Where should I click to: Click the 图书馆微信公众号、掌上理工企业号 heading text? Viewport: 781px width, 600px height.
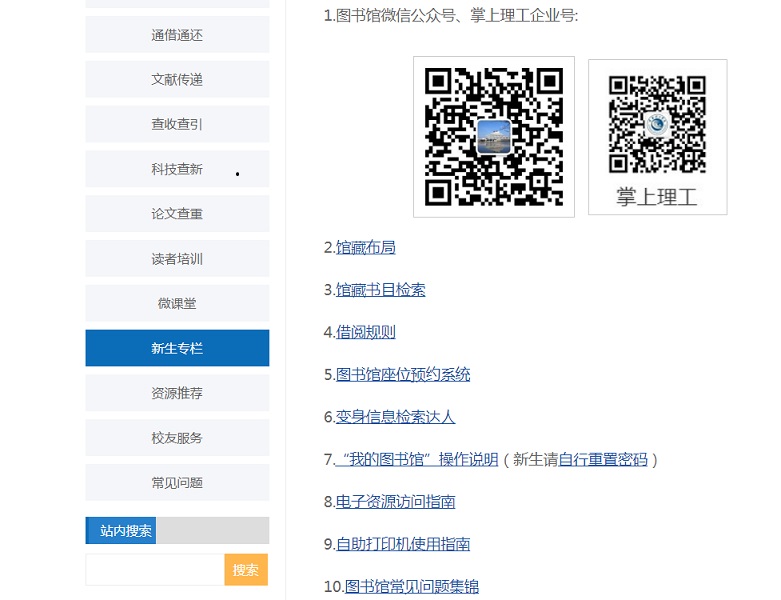(451, 15)
